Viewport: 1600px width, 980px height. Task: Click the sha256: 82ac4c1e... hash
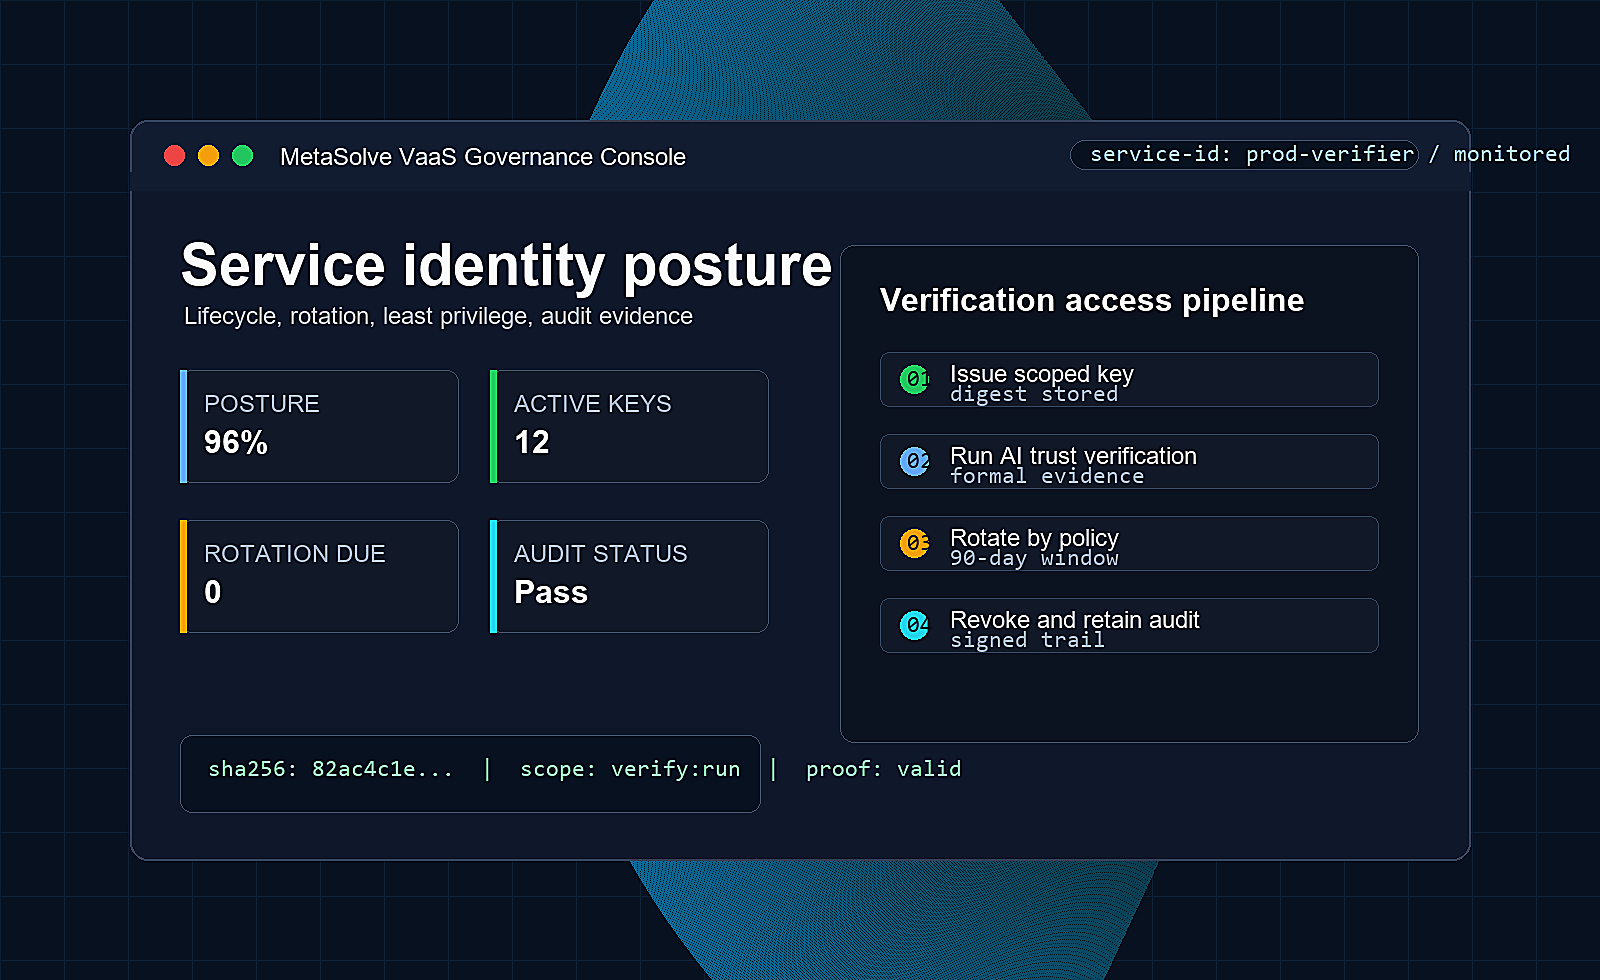(x=330, y=769)
